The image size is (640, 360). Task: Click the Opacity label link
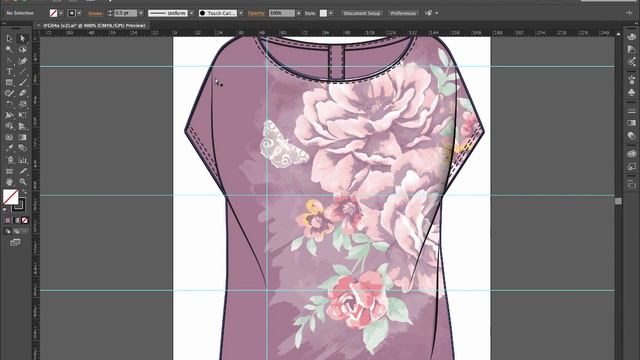(256, 13)
